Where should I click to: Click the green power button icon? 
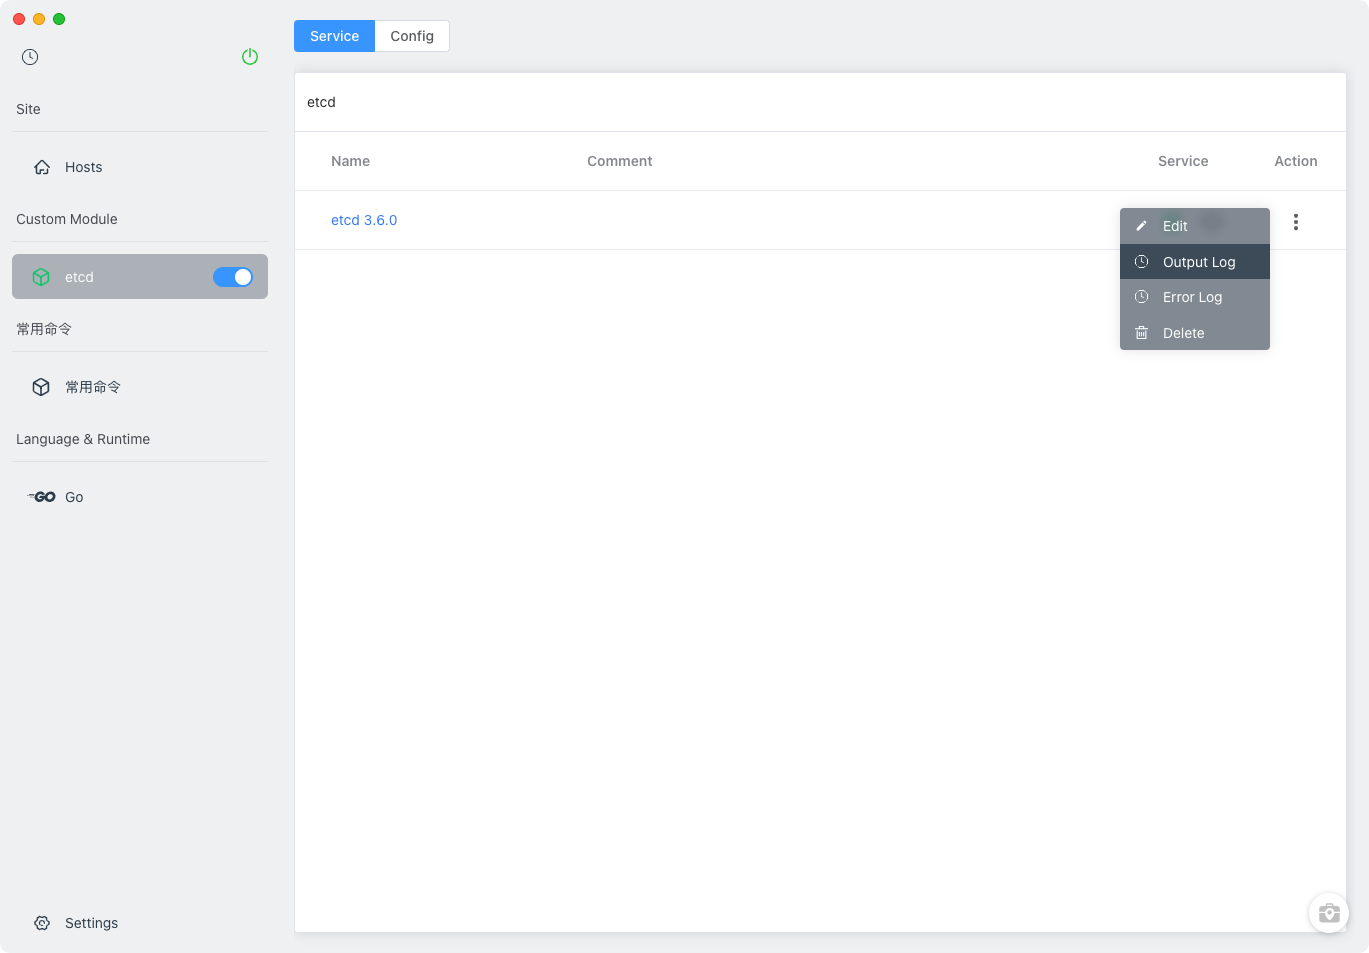click(x=250, y=57)
